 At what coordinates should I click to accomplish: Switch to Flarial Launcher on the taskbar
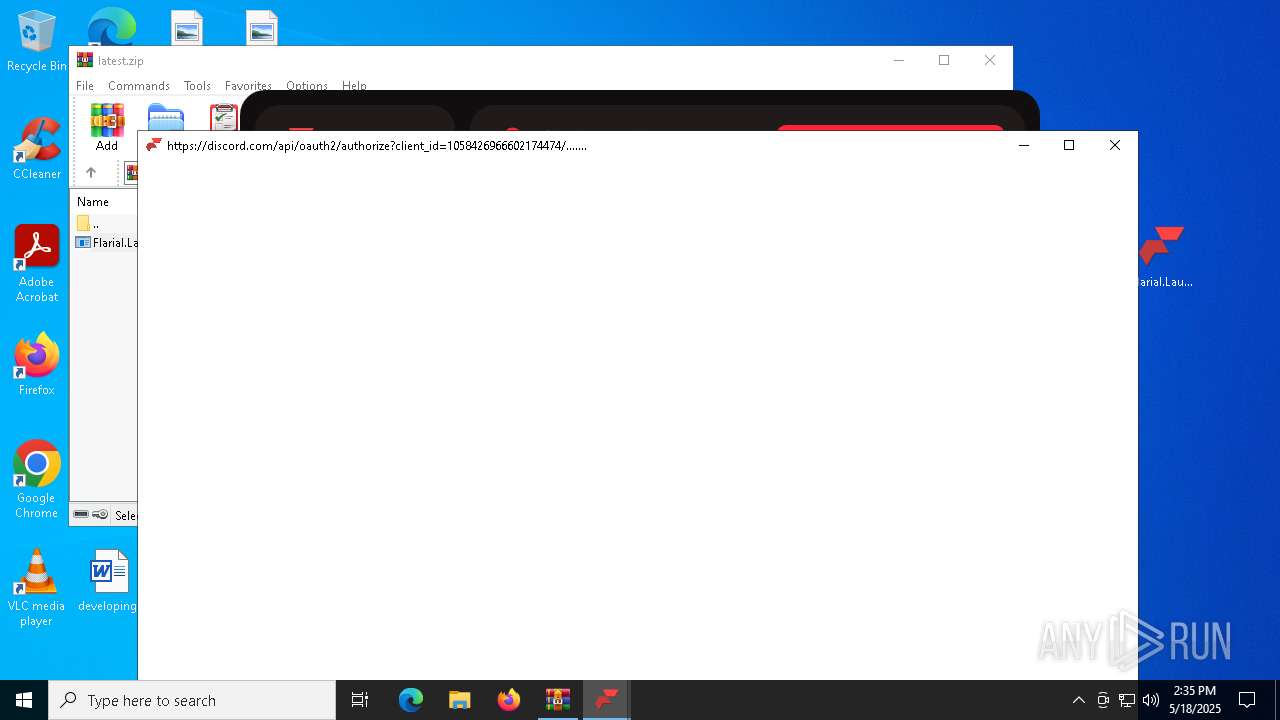tap(607, 700)
